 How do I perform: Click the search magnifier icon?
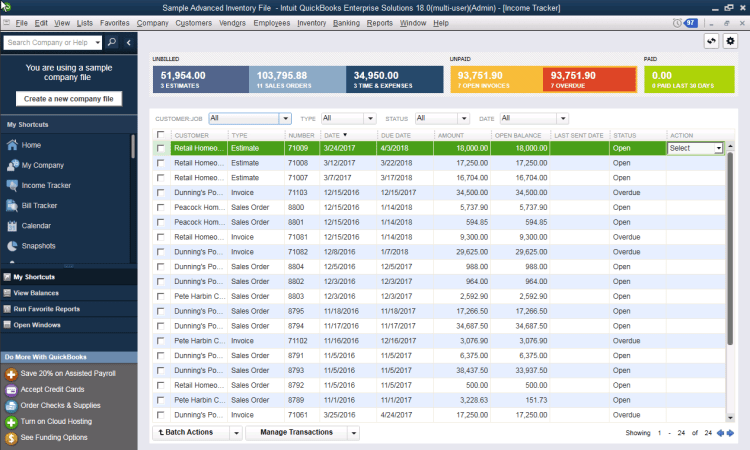(x=112, y=42)
